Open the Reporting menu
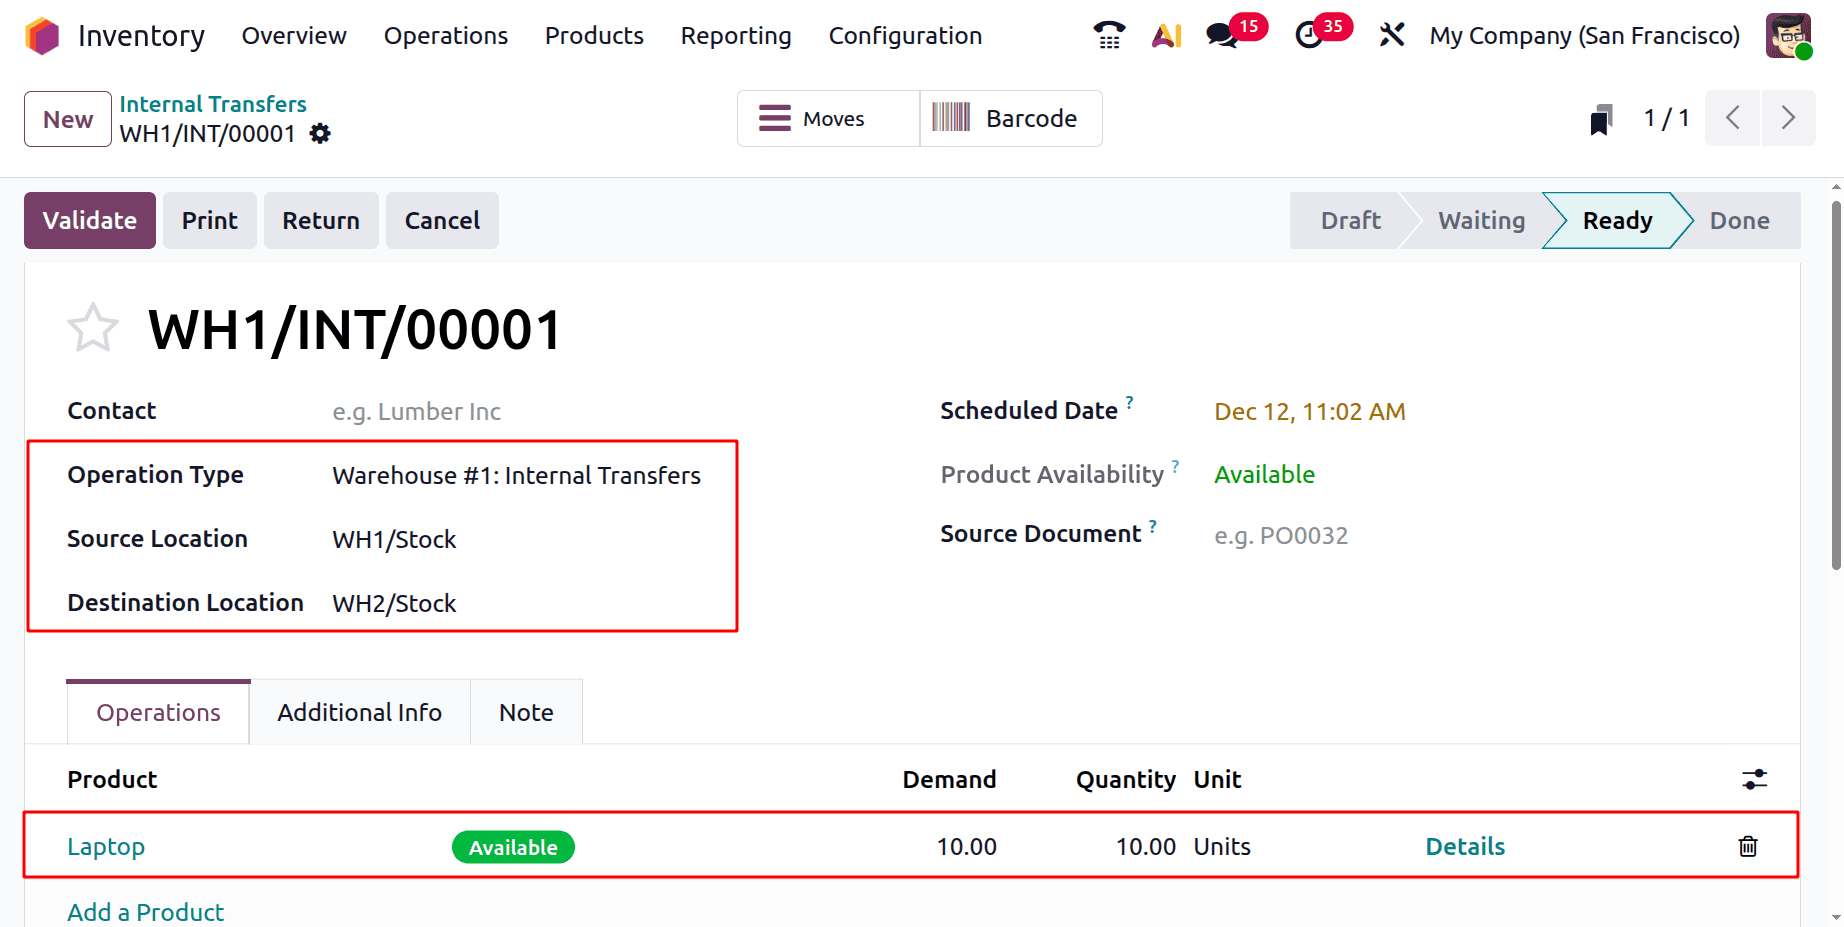 coord(736,35)
